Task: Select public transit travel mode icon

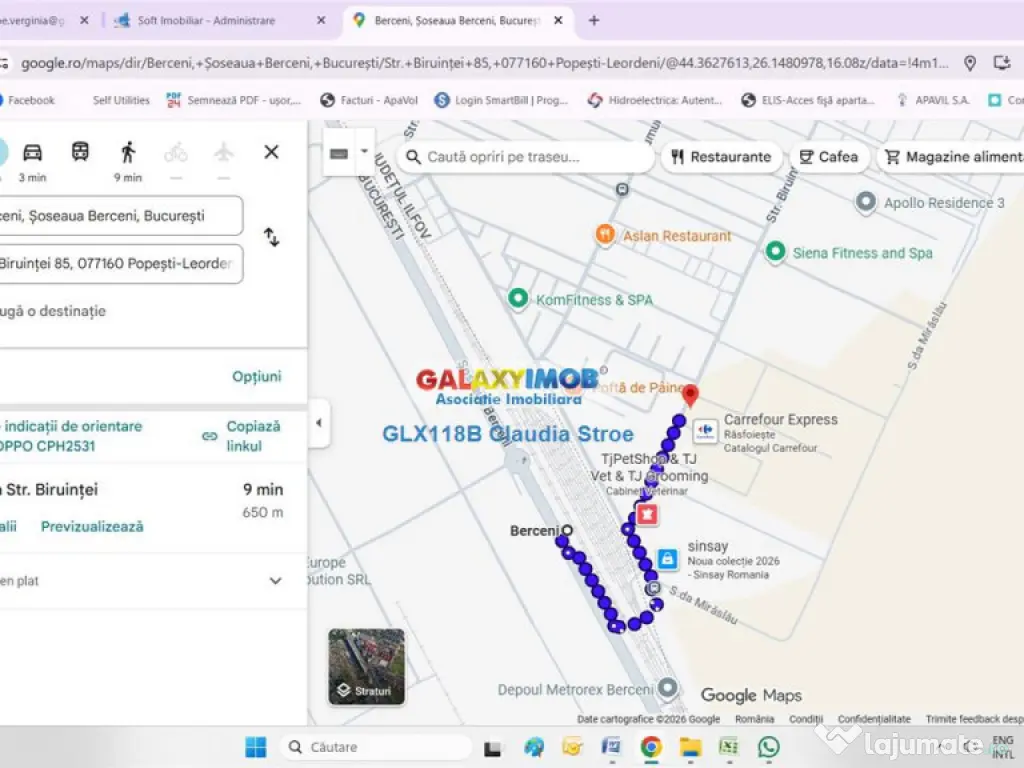Action: [80, 152]
